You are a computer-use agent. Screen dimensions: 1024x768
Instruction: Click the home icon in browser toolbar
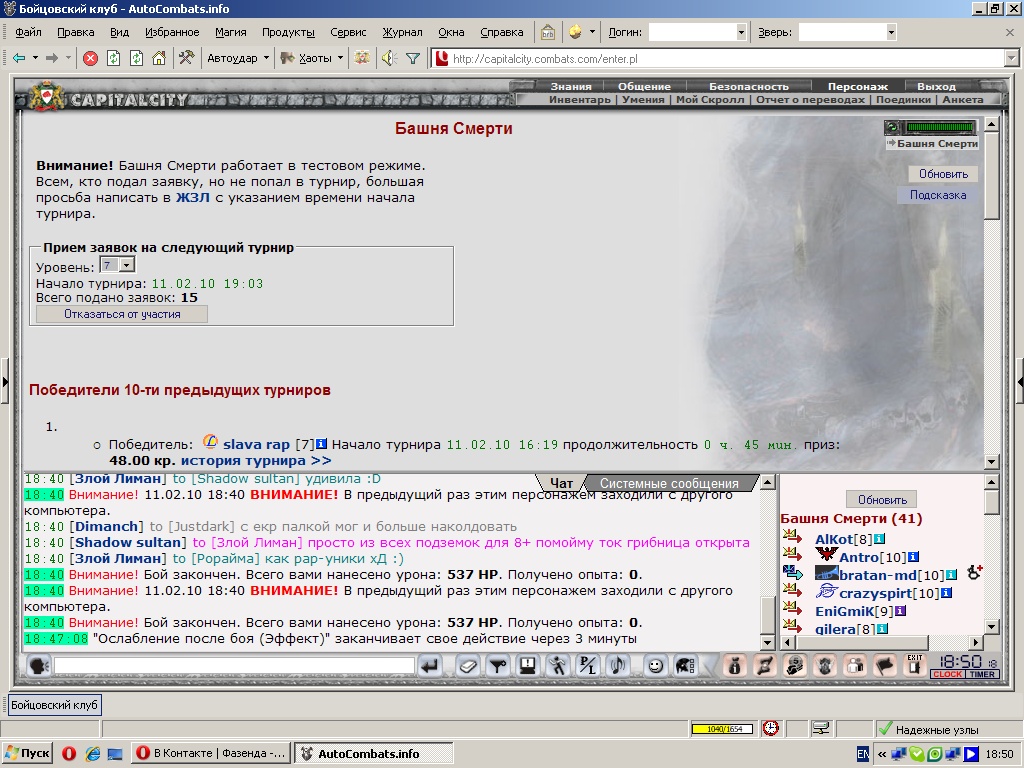point(159,58)
